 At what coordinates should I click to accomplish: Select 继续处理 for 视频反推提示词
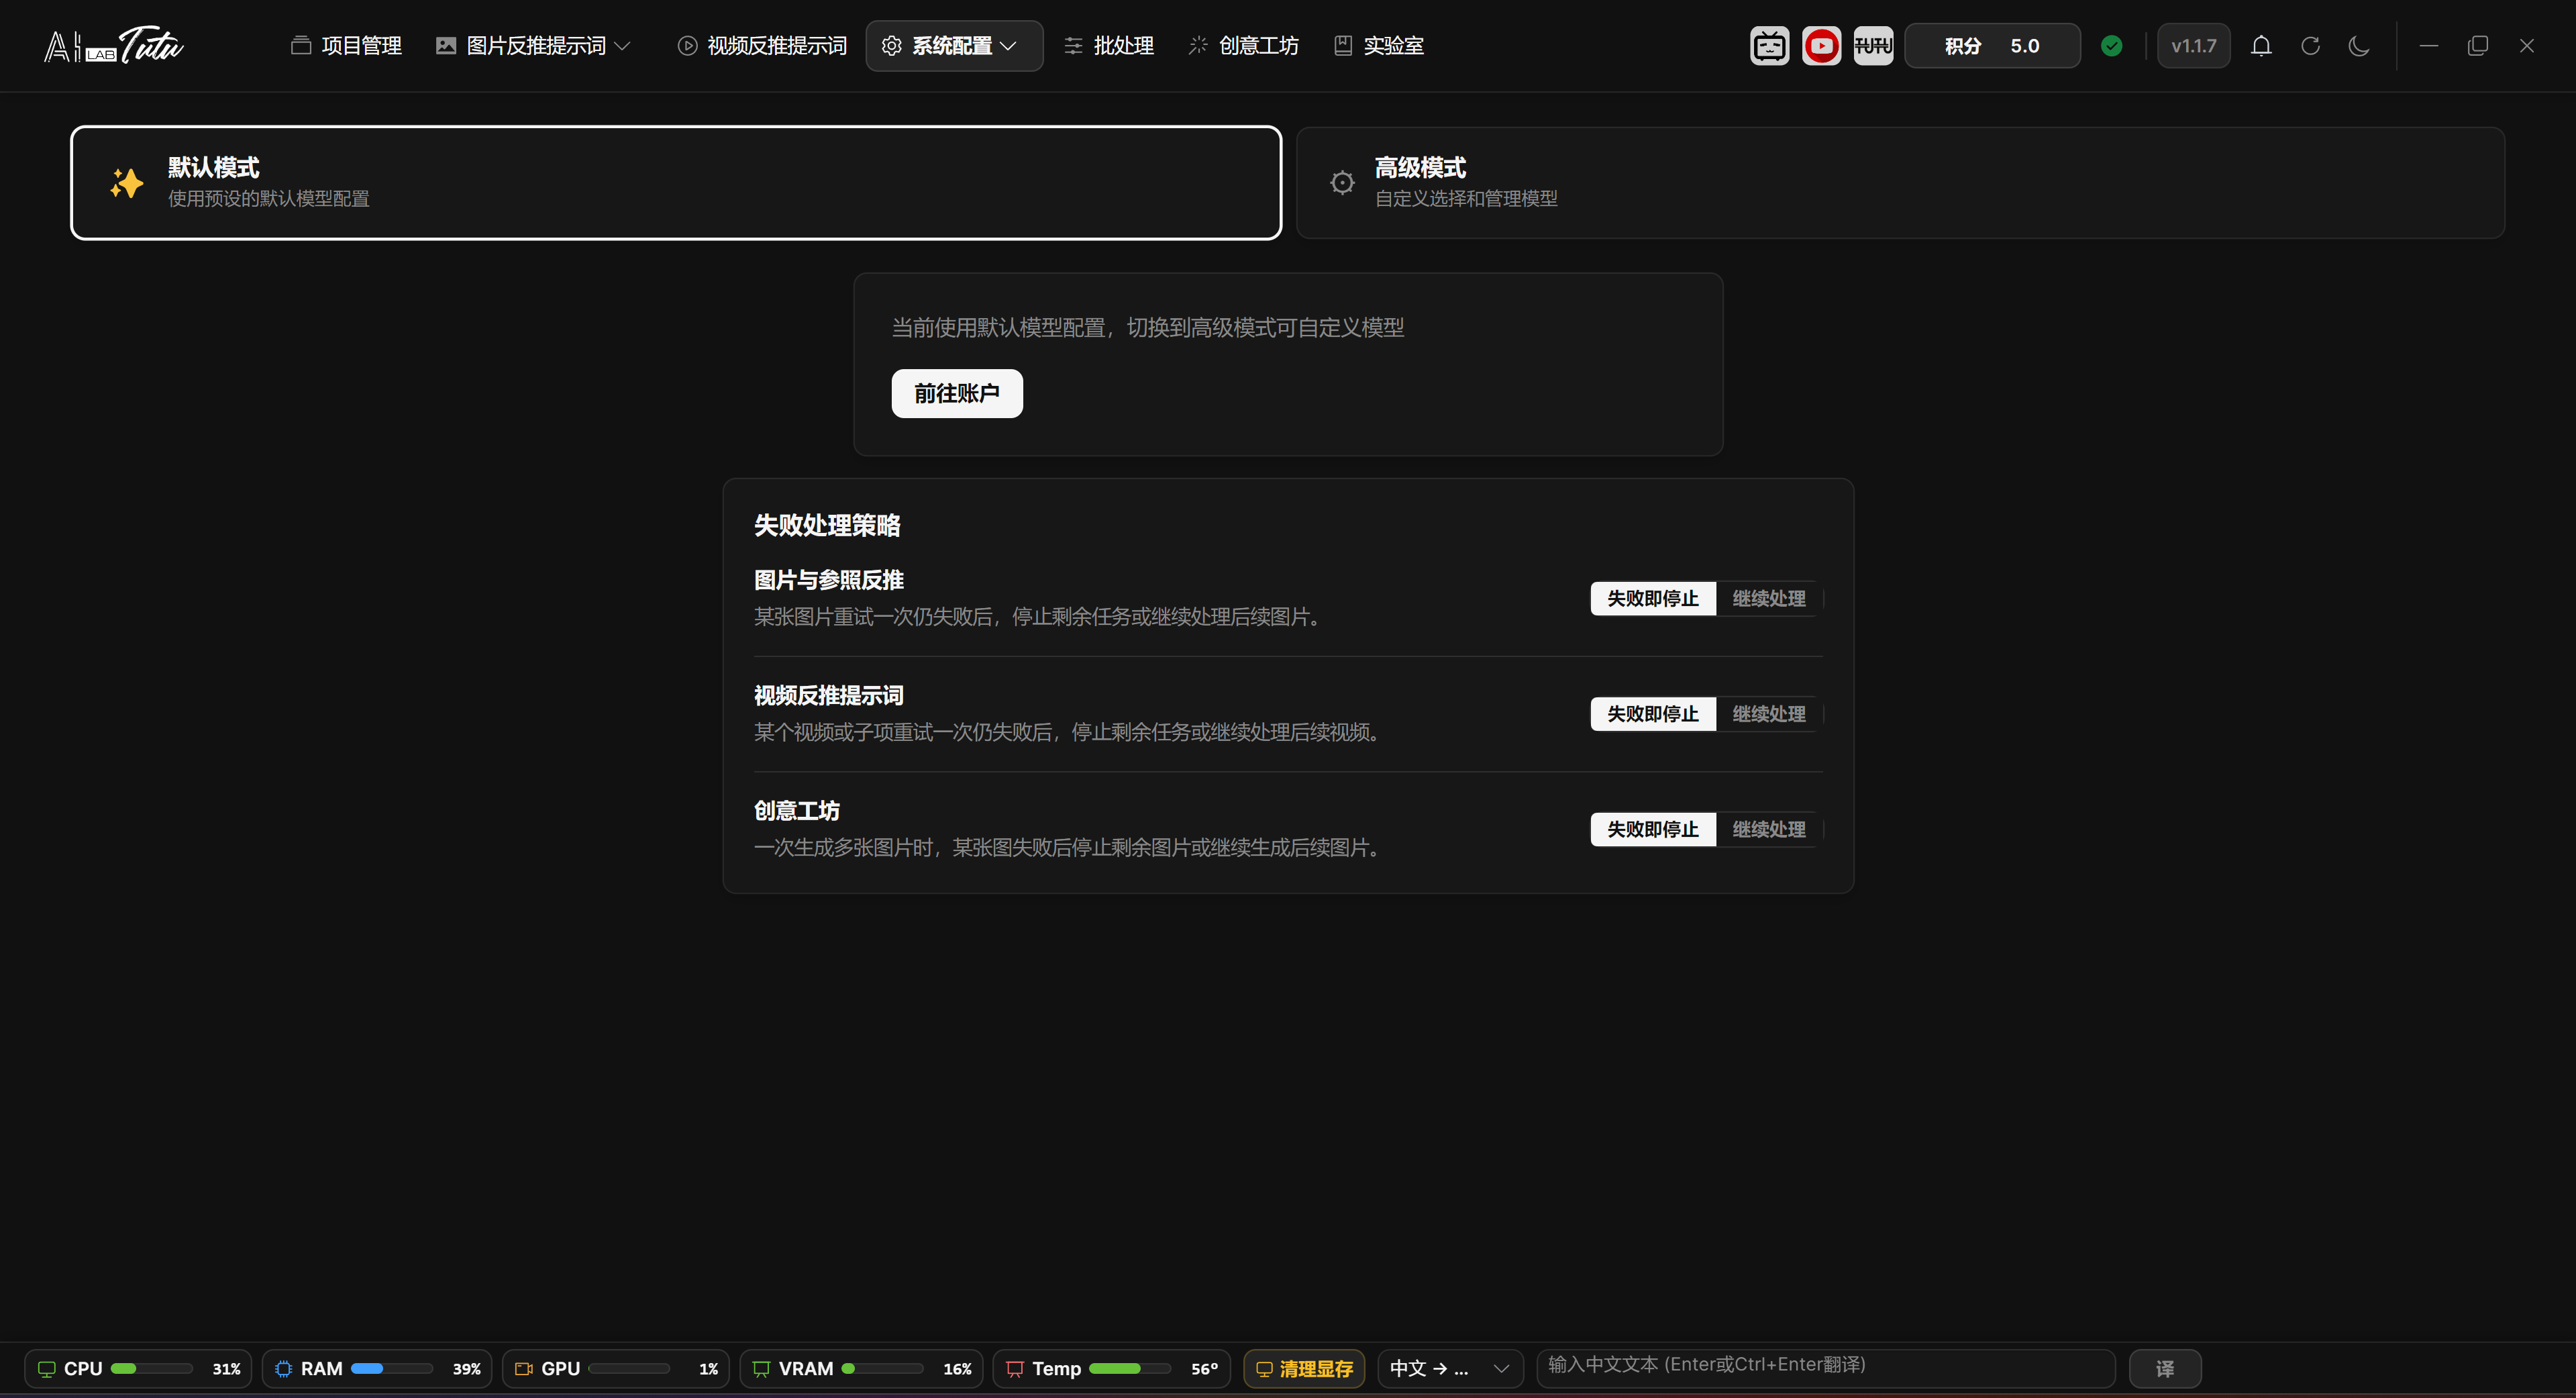(1768, 714)
